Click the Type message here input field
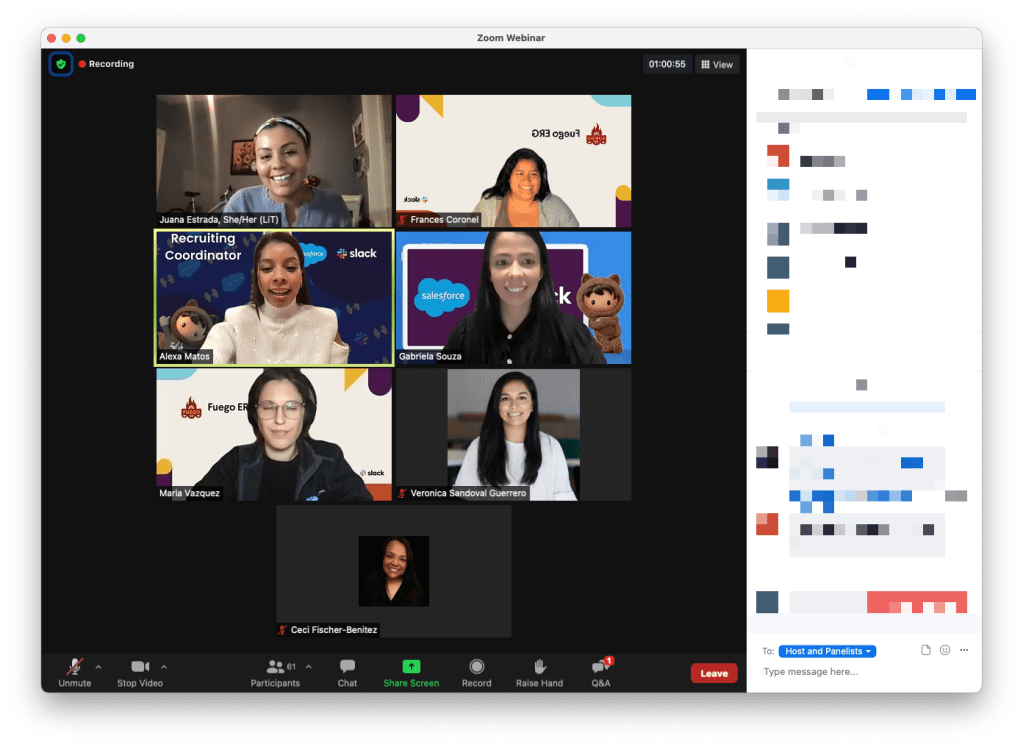 [860, 672]
